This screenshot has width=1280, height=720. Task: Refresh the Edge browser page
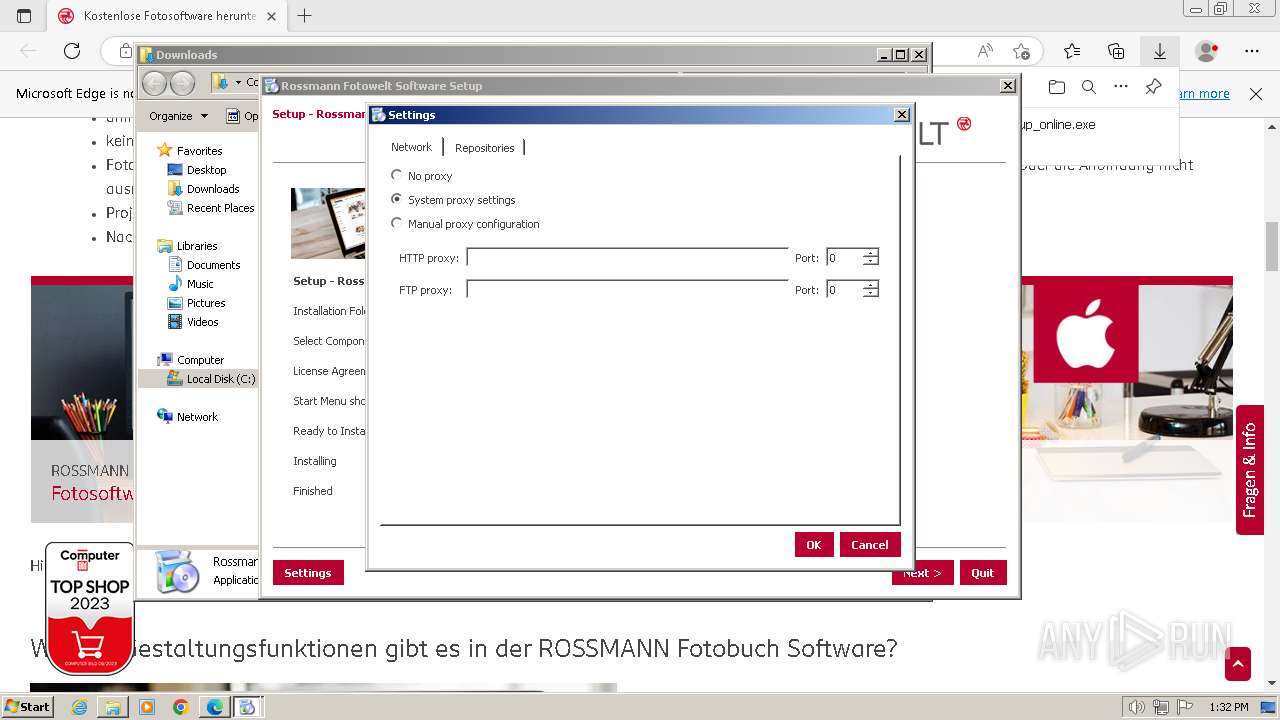[72, 51]
